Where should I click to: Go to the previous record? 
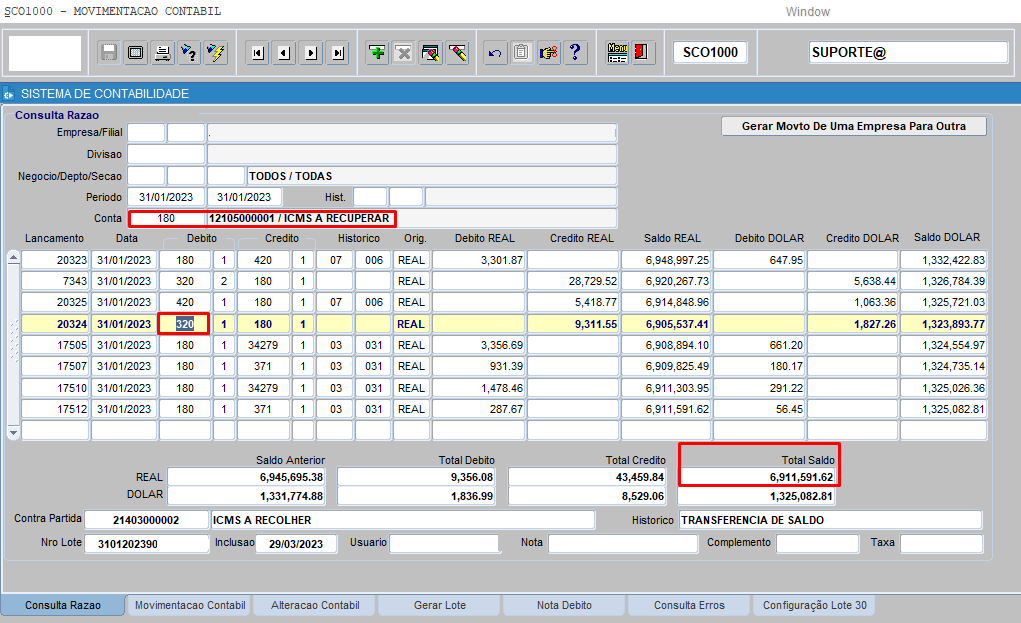(285, 53)
